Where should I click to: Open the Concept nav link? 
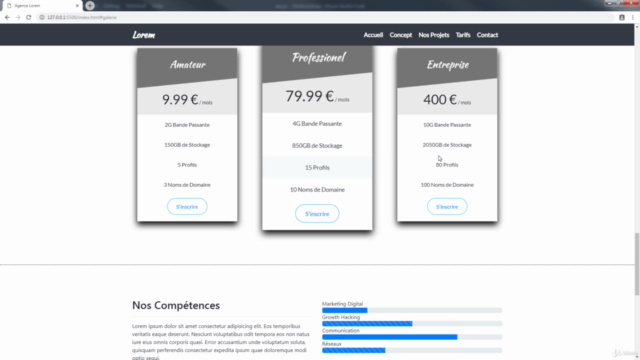pyautogui.click(x=400, y=35)
